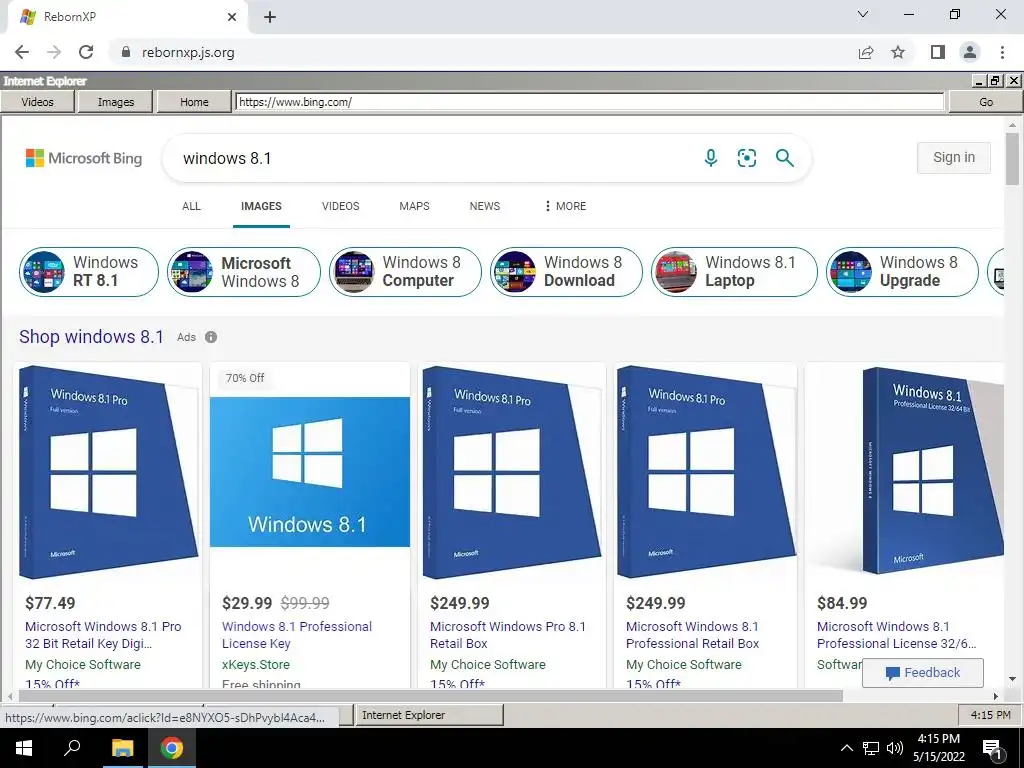
Task: Select the Windows 8 Download suggestion
Action: 566,272
